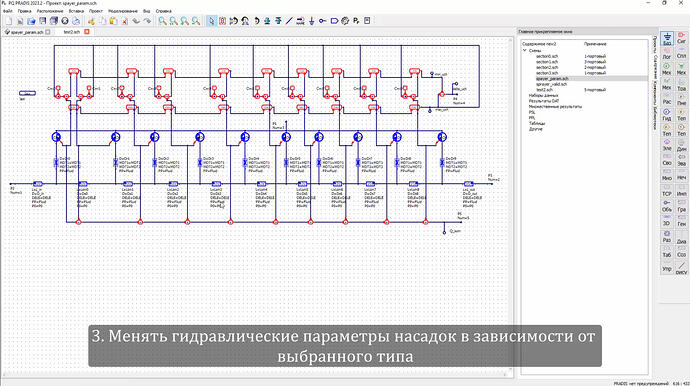
Task: Click the first magnifier zoom icon
Action: (163, 21)
